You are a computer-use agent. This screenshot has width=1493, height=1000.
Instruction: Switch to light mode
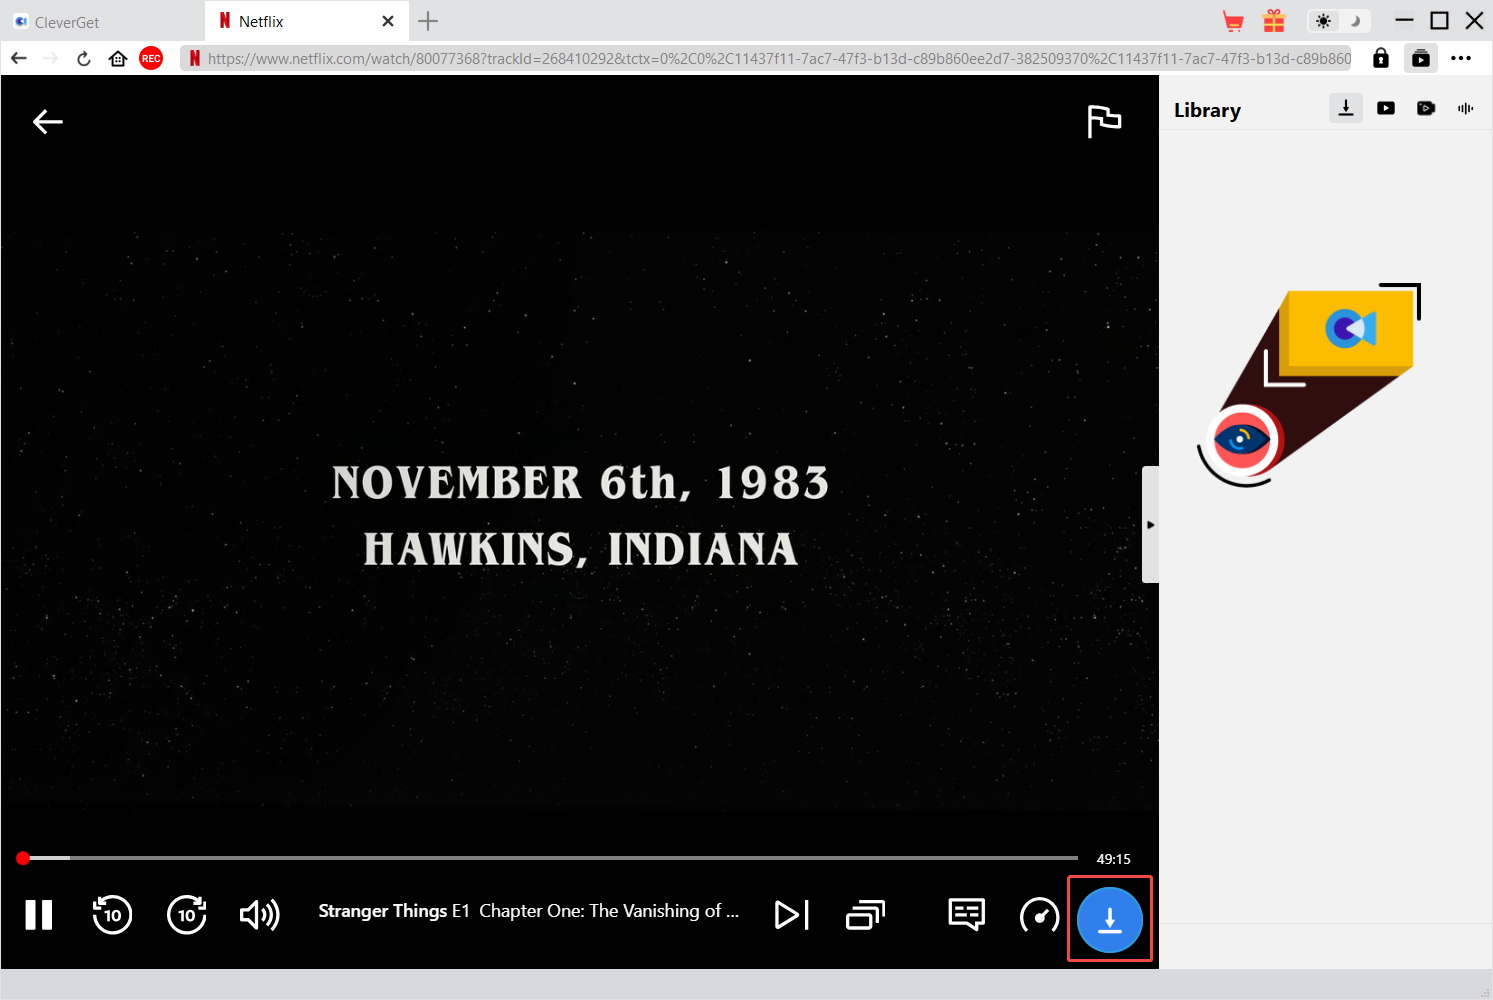pos(1323,21)
